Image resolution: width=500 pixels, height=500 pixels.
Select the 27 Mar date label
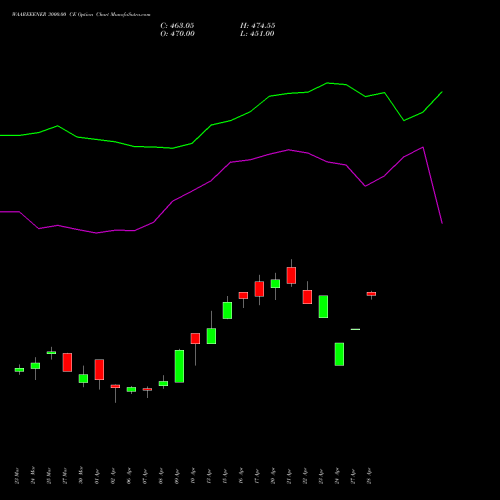(x=65, y=476)
